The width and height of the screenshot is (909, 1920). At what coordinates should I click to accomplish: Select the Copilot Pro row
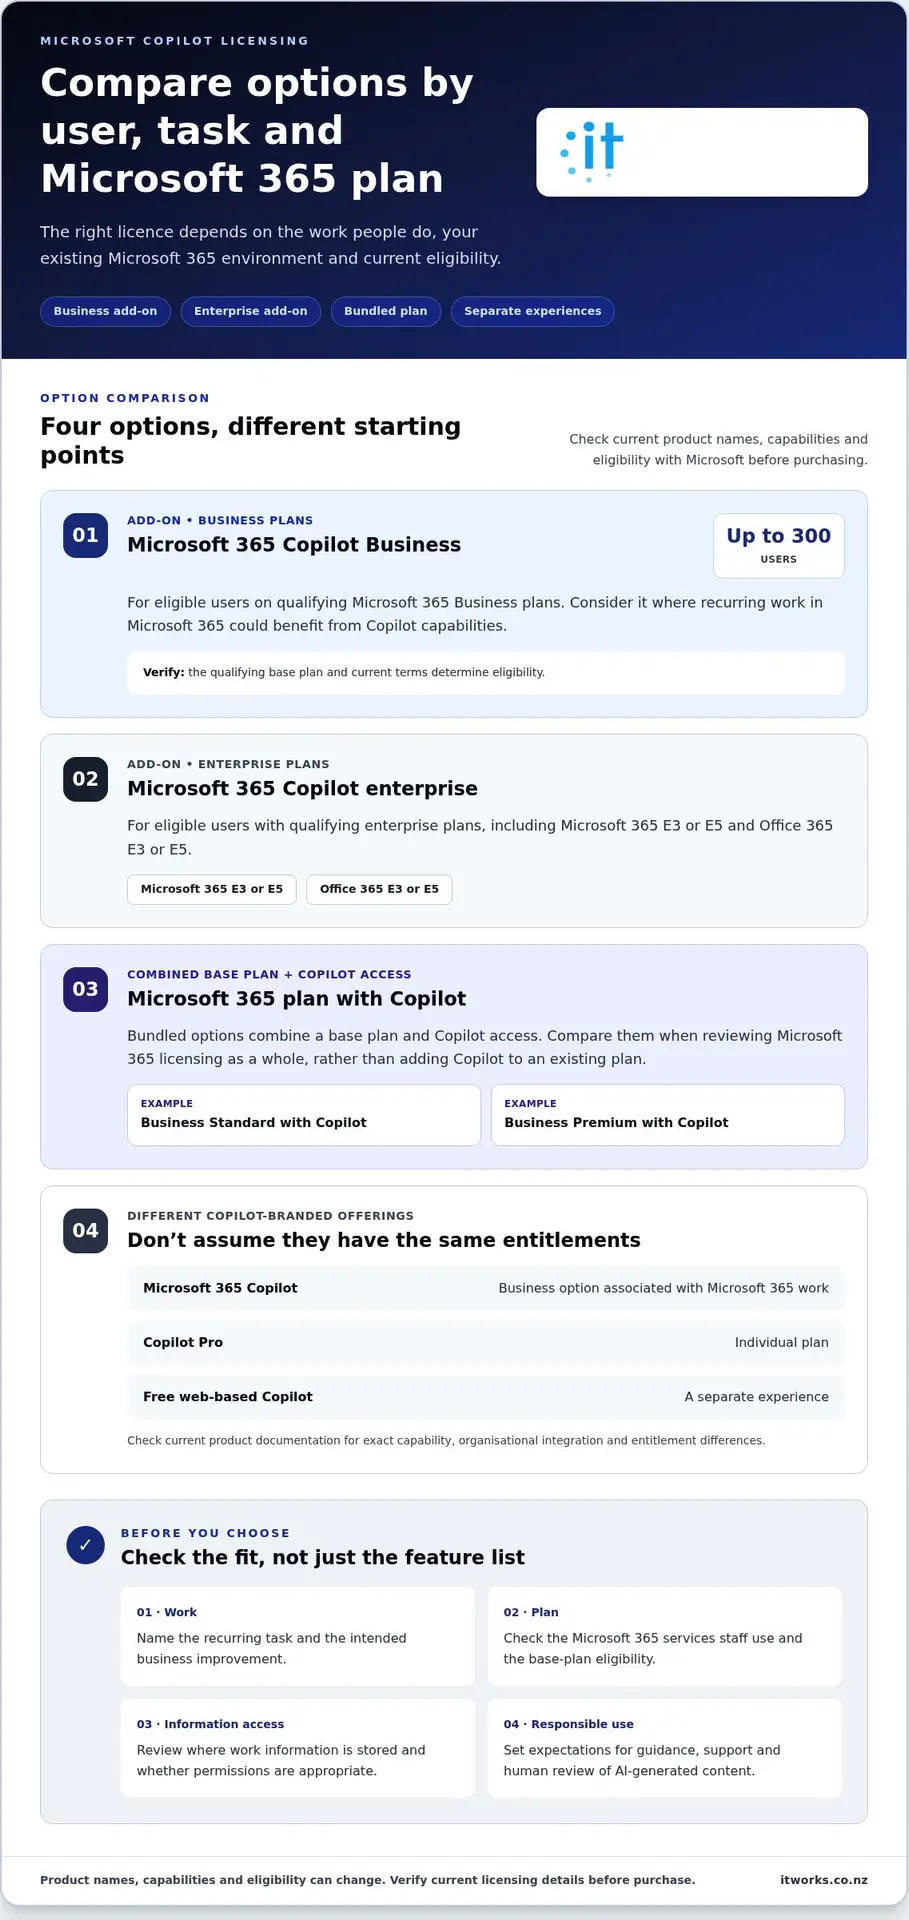click(x=485, y=1342)
